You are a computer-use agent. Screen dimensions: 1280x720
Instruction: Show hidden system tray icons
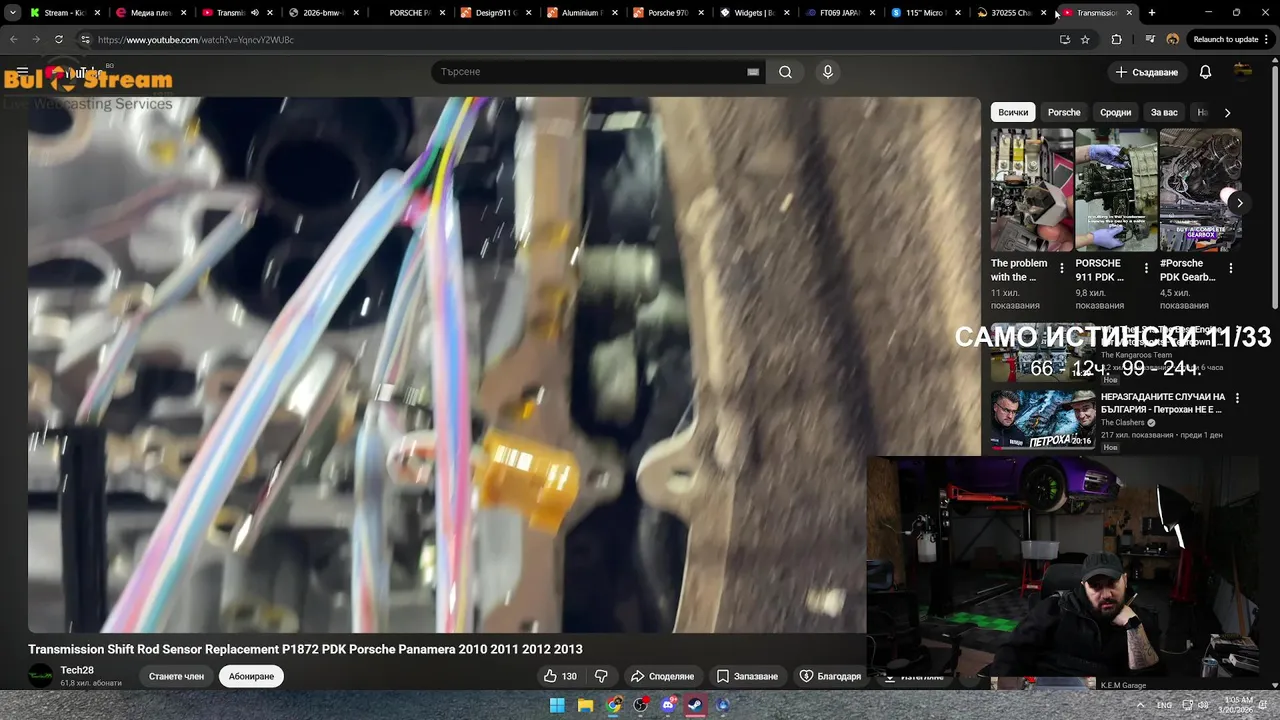point(1140,705)
